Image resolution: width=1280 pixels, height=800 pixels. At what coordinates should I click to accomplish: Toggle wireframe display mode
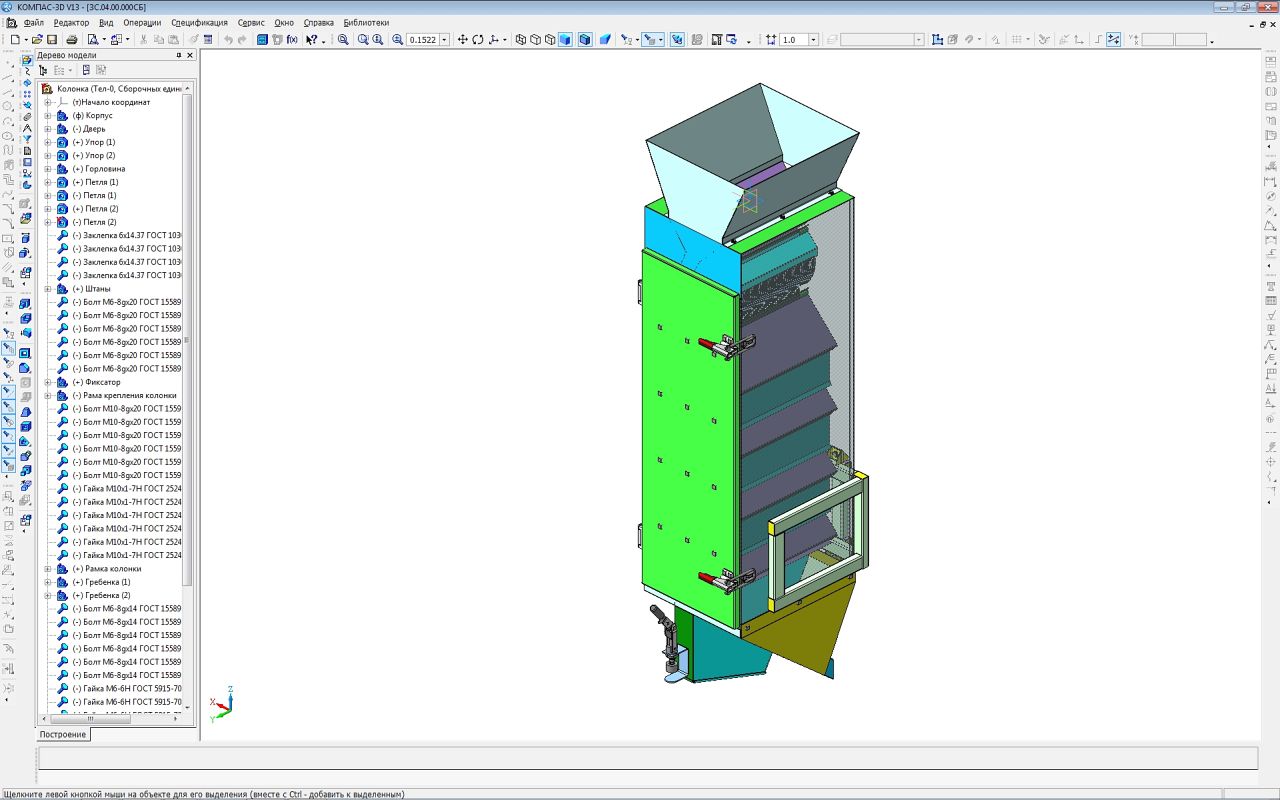coord(521,40)
